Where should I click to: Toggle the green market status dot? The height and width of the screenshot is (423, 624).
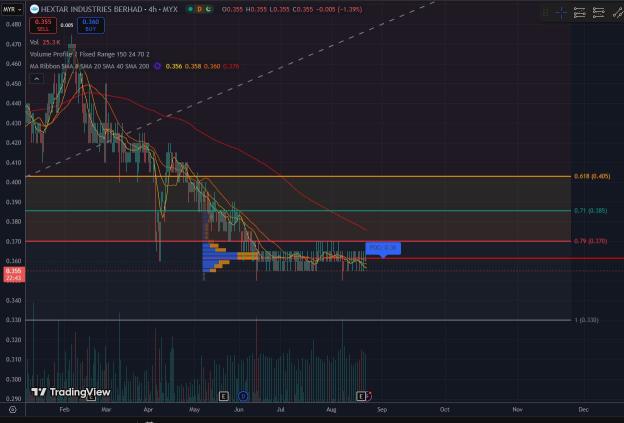pos(191,9)
